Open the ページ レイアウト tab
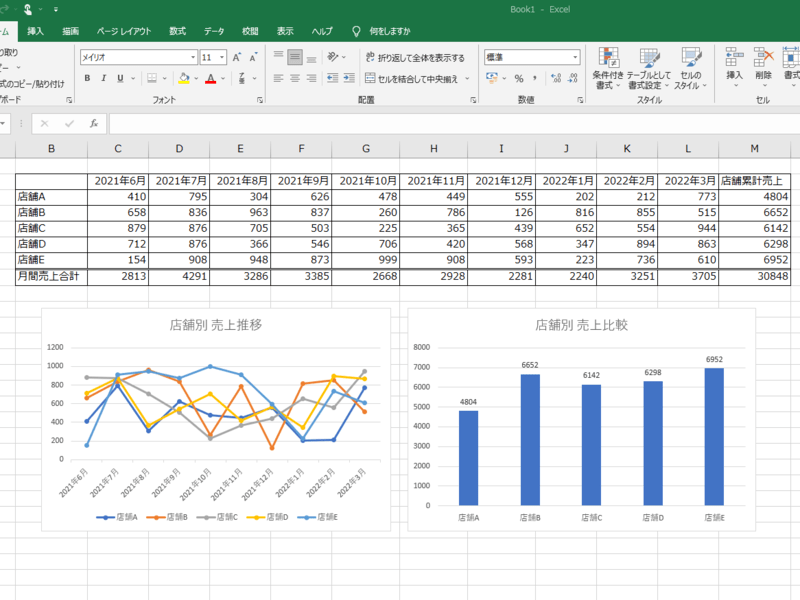Image resolution: width=800 pixels, height=600 pixels. 124,31
